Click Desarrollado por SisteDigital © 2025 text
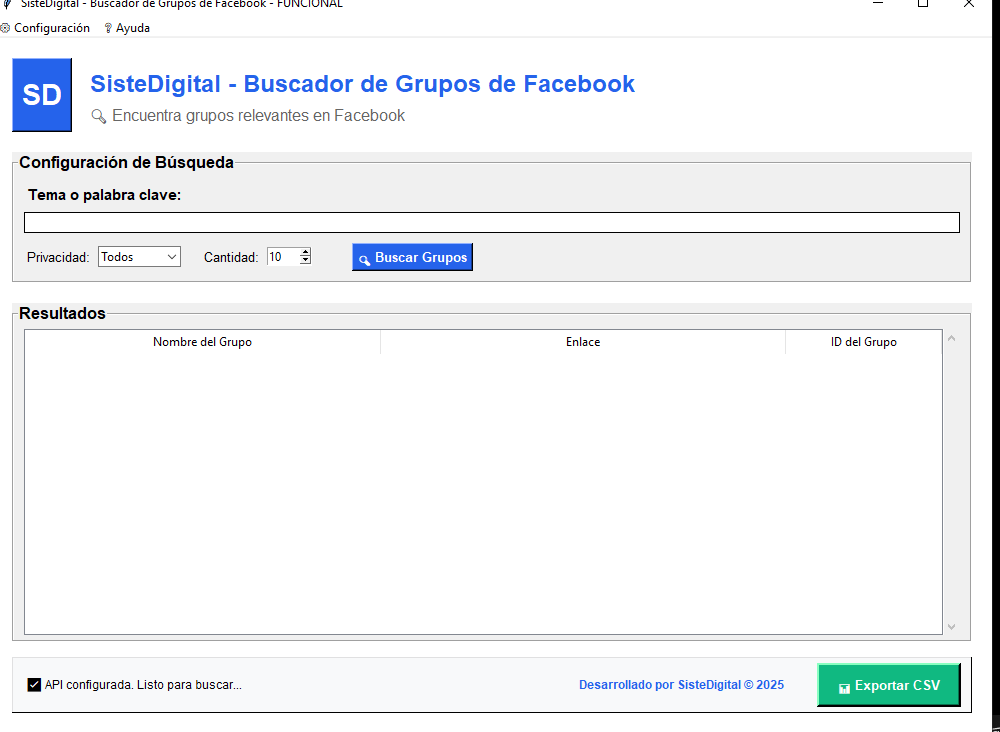1000x732 pixels. click(681, 685)
